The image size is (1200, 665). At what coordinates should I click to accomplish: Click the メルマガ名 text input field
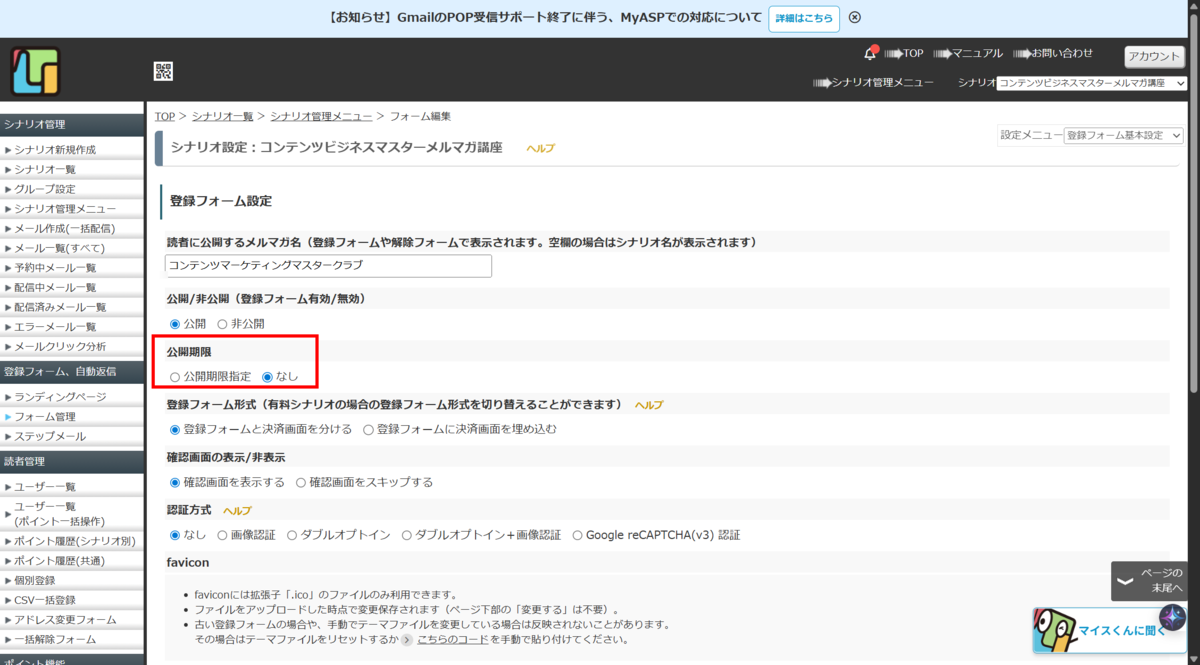click(328, 265)
